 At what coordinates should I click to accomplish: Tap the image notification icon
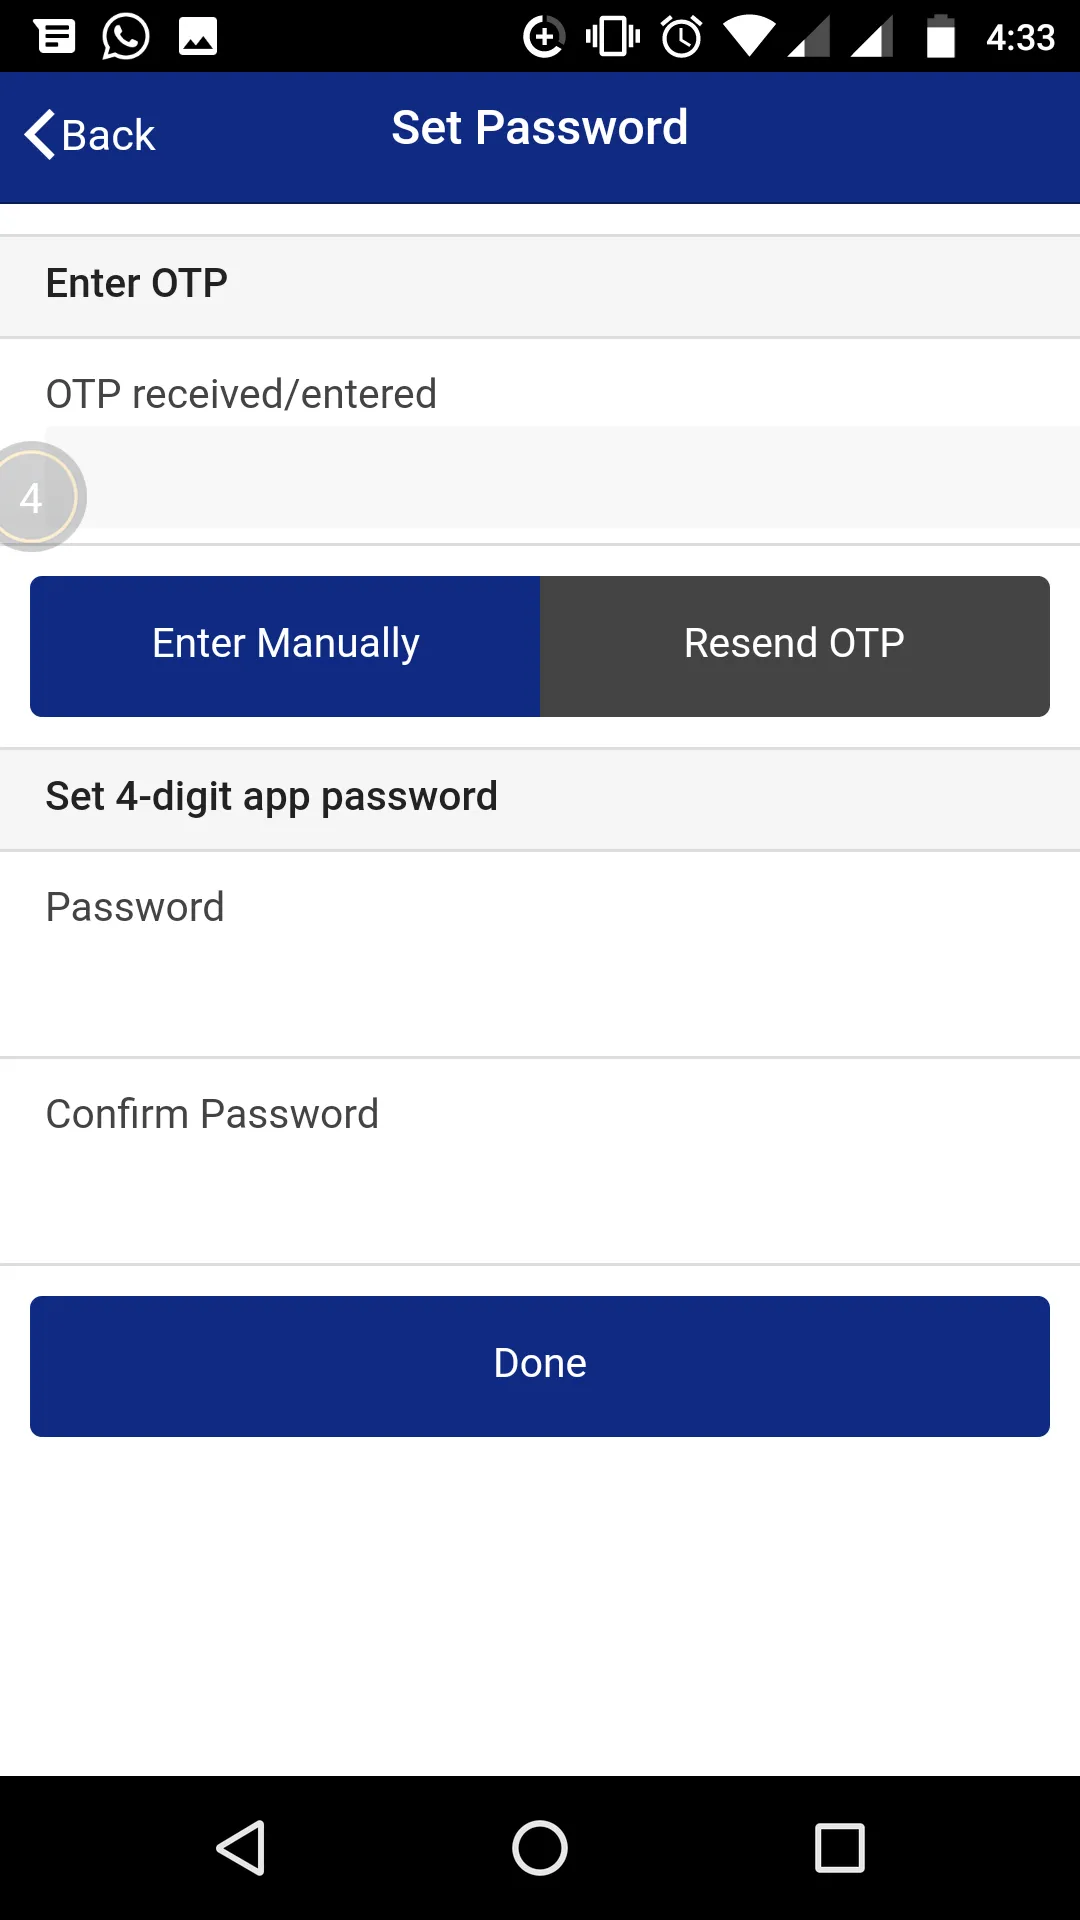coord(198,37)
